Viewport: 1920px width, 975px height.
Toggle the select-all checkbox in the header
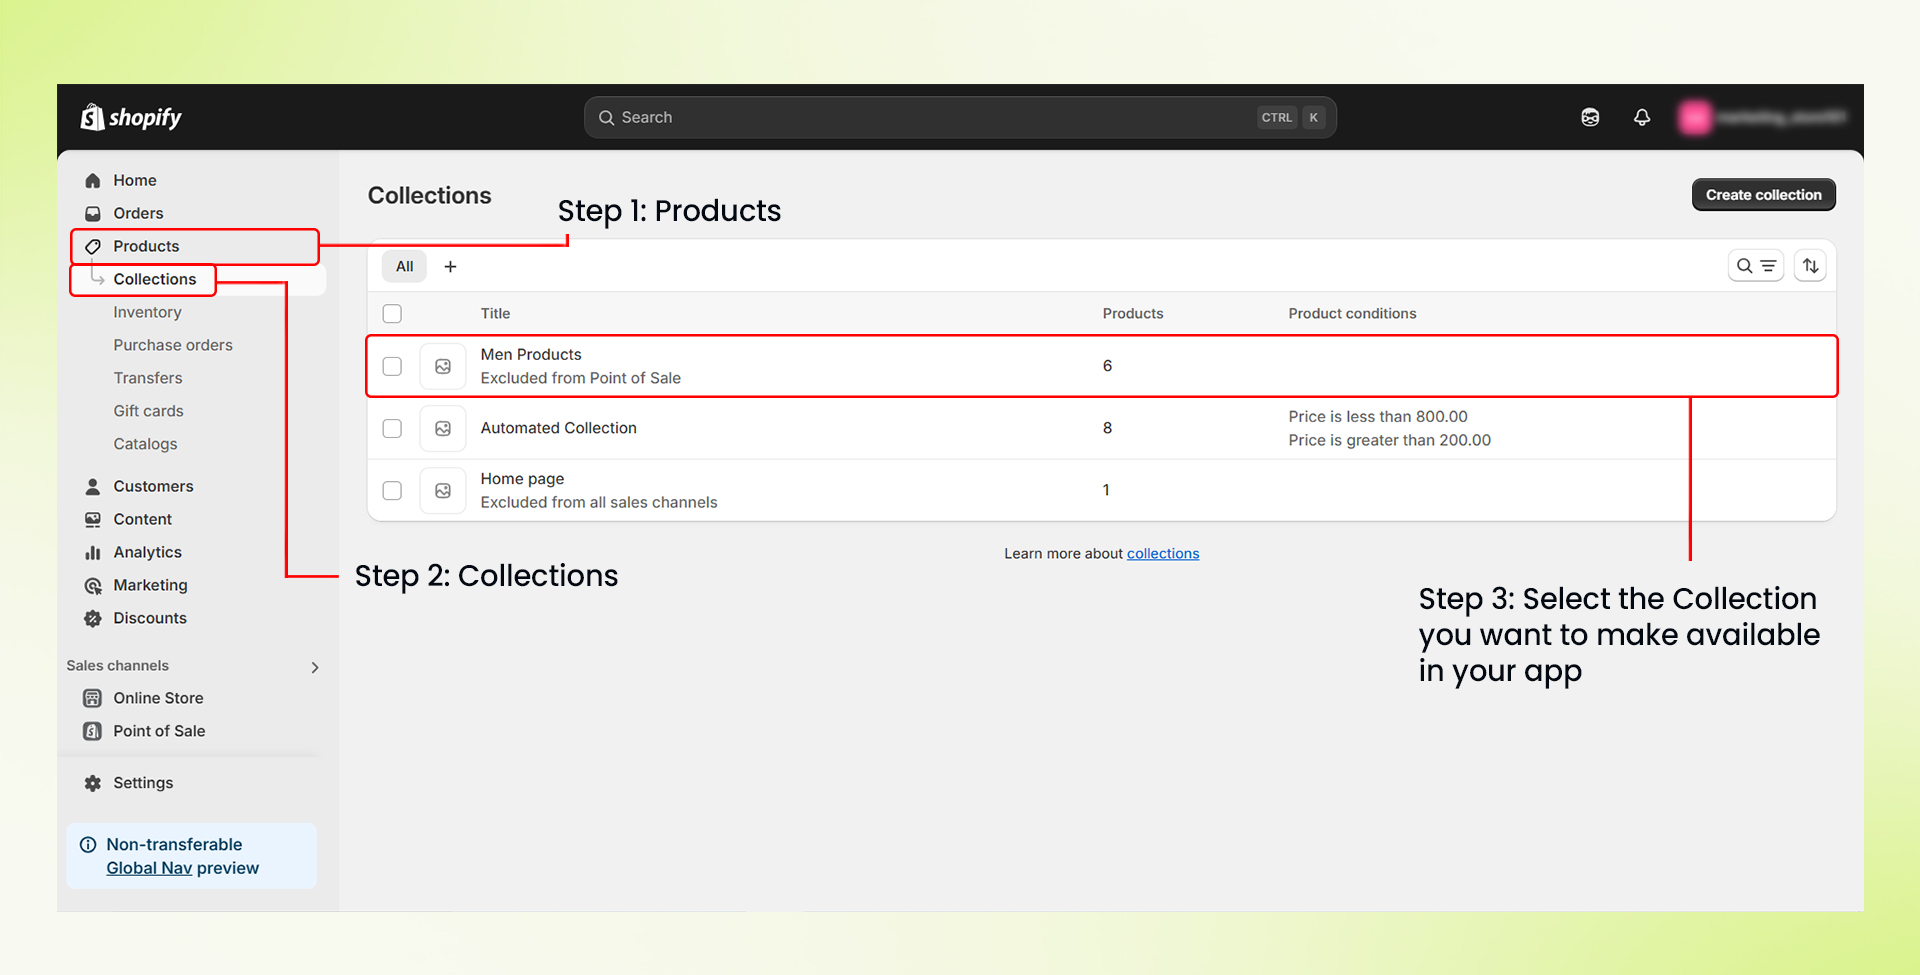point(392,313)
